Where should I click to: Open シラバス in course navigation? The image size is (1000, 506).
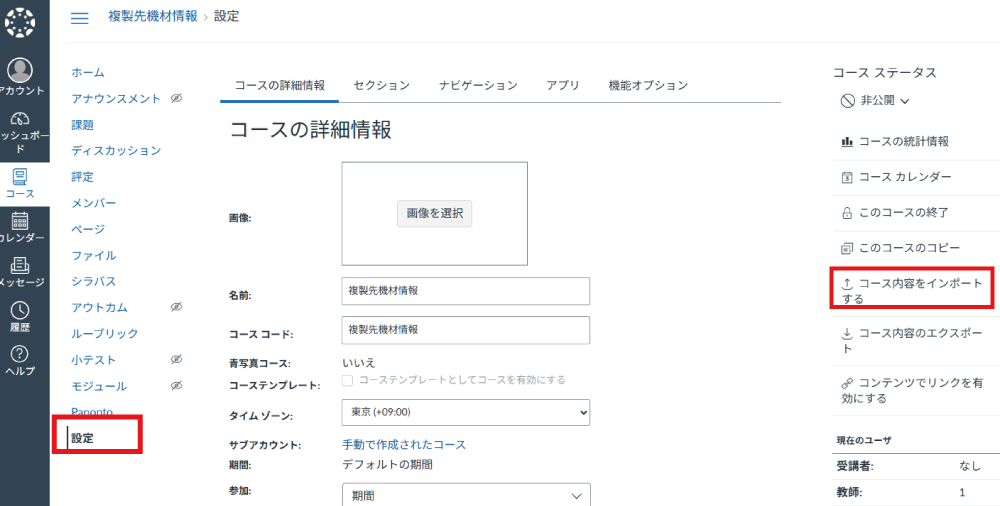[x=94, y=281]
